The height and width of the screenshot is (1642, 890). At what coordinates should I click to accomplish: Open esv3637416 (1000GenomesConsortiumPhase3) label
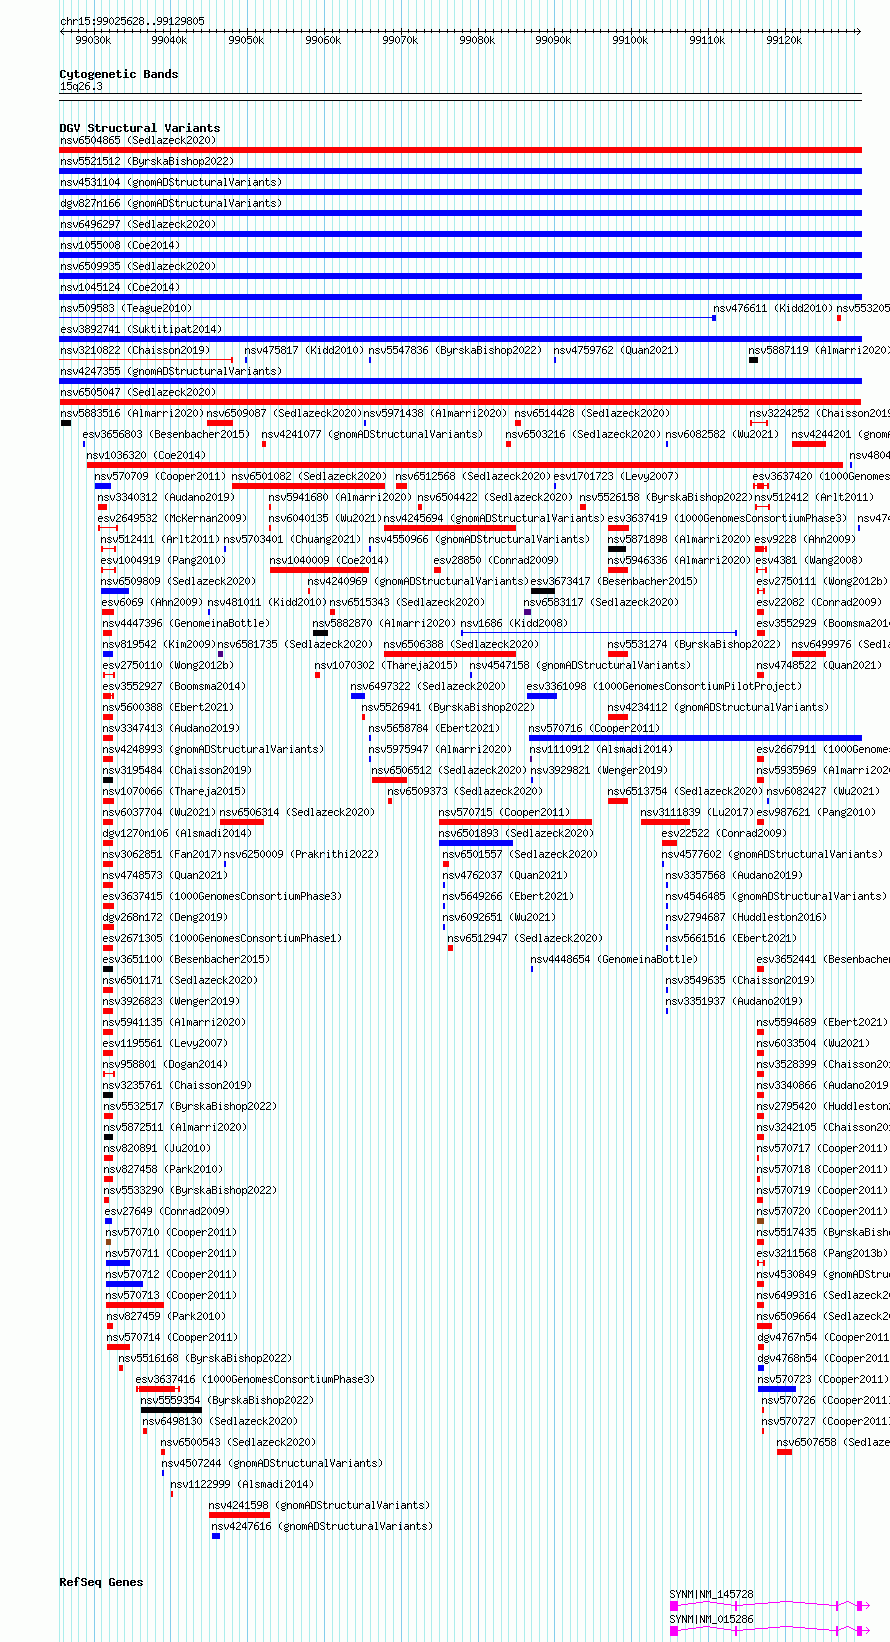point(255,1379)
